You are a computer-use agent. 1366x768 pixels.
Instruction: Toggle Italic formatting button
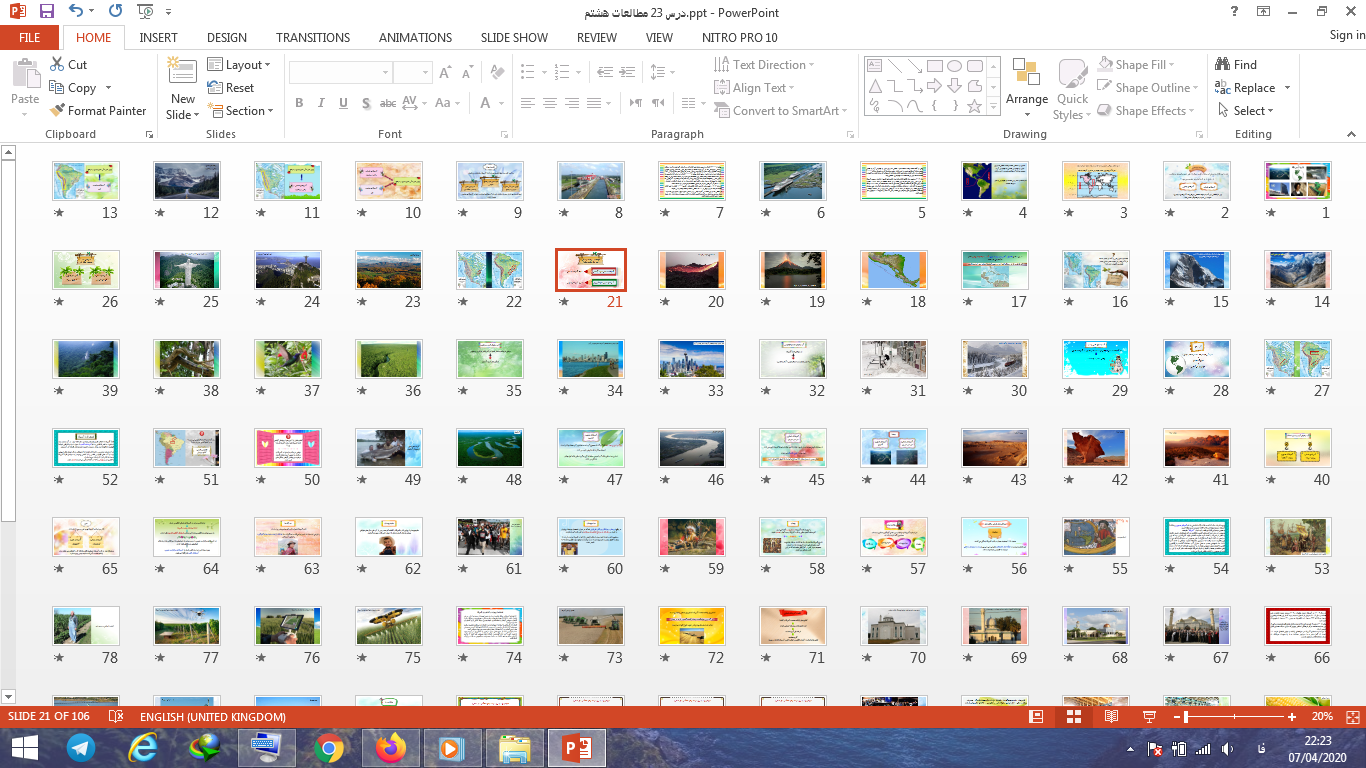pos(321,103)
